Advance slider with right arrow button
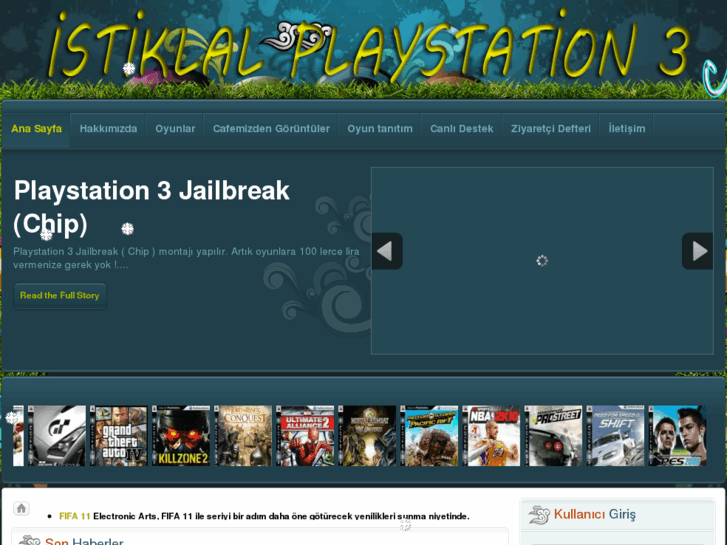The width and height of the screenshot is (727, 545). click(697, 251)
